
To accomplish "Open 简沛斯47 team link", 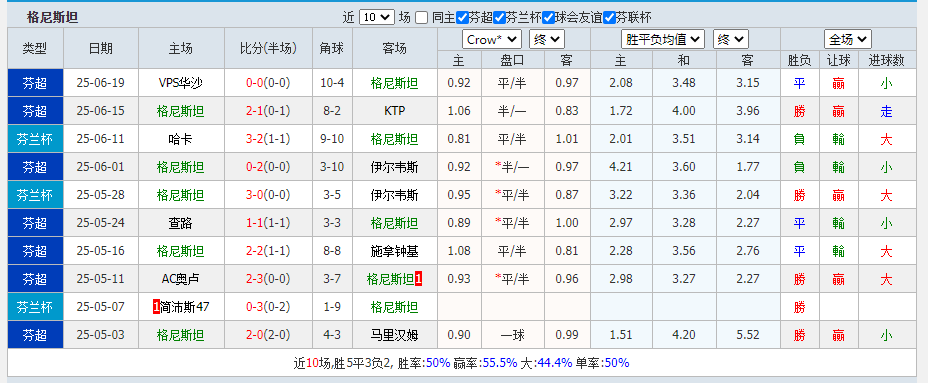I will 185,307.
